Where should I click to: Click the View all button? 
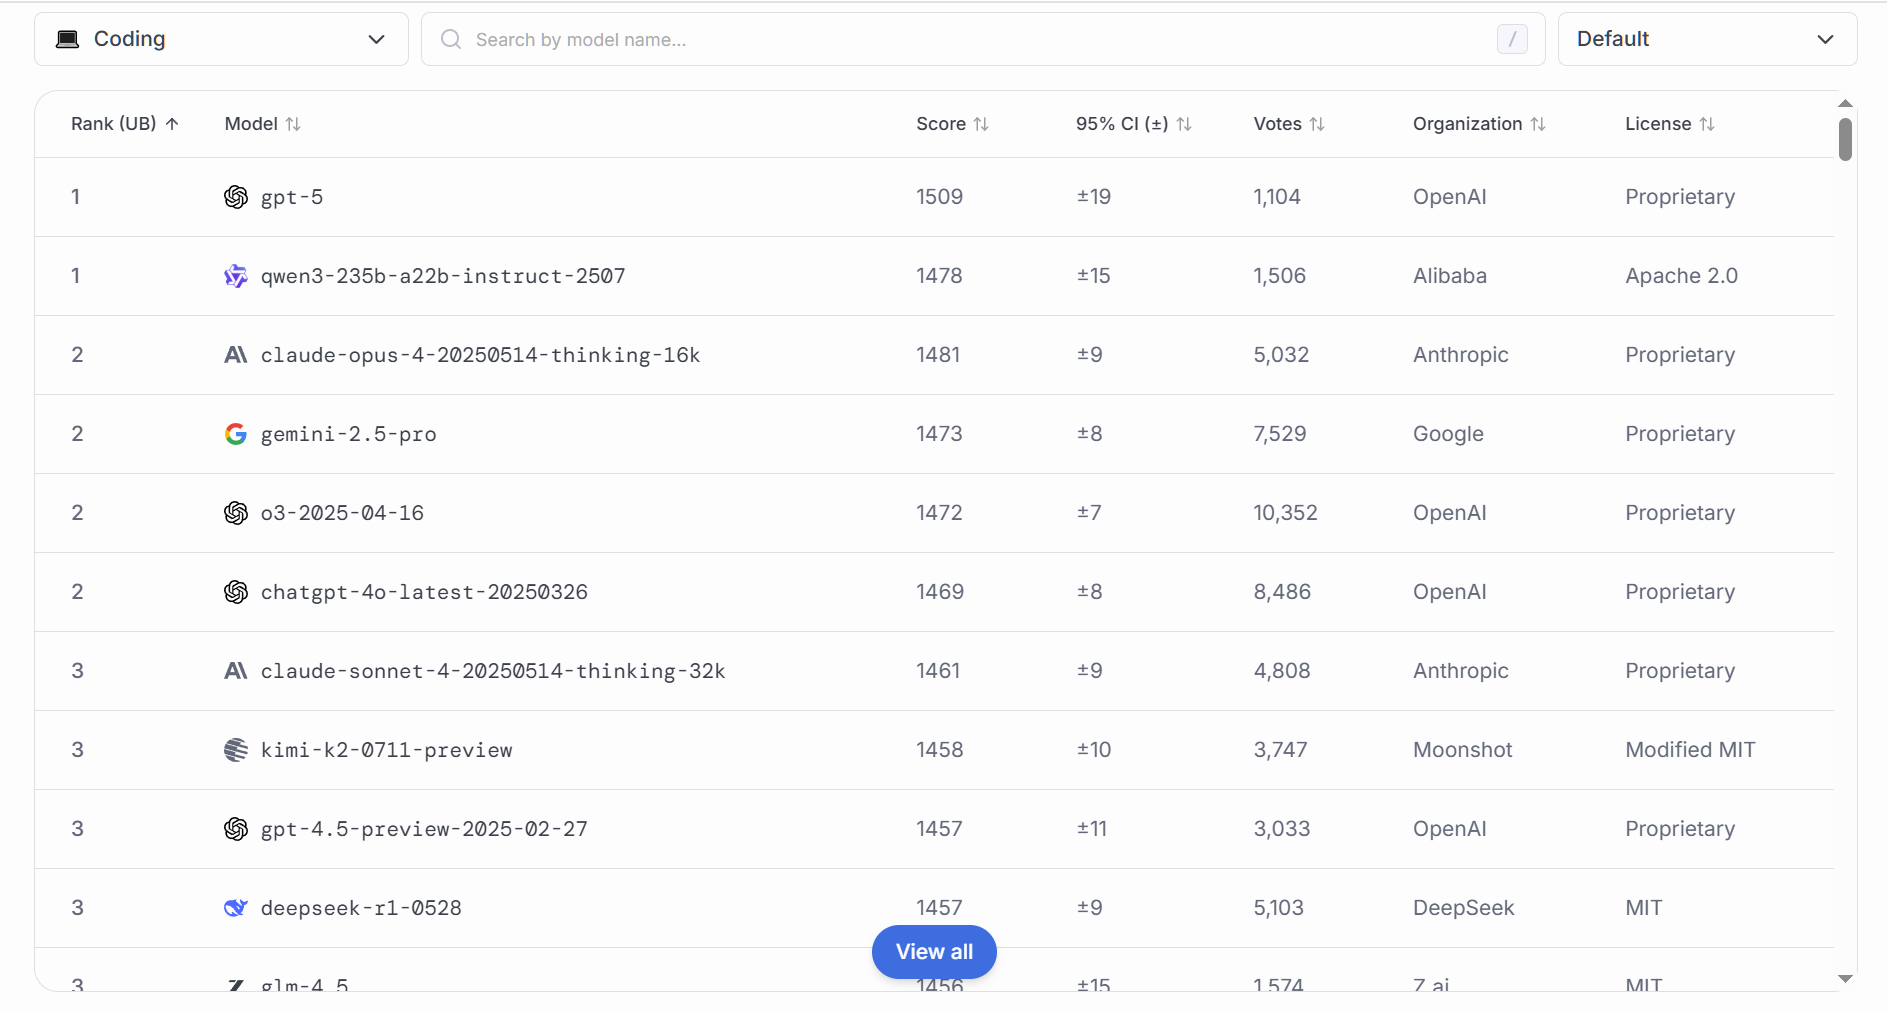[x=934, y=952]
